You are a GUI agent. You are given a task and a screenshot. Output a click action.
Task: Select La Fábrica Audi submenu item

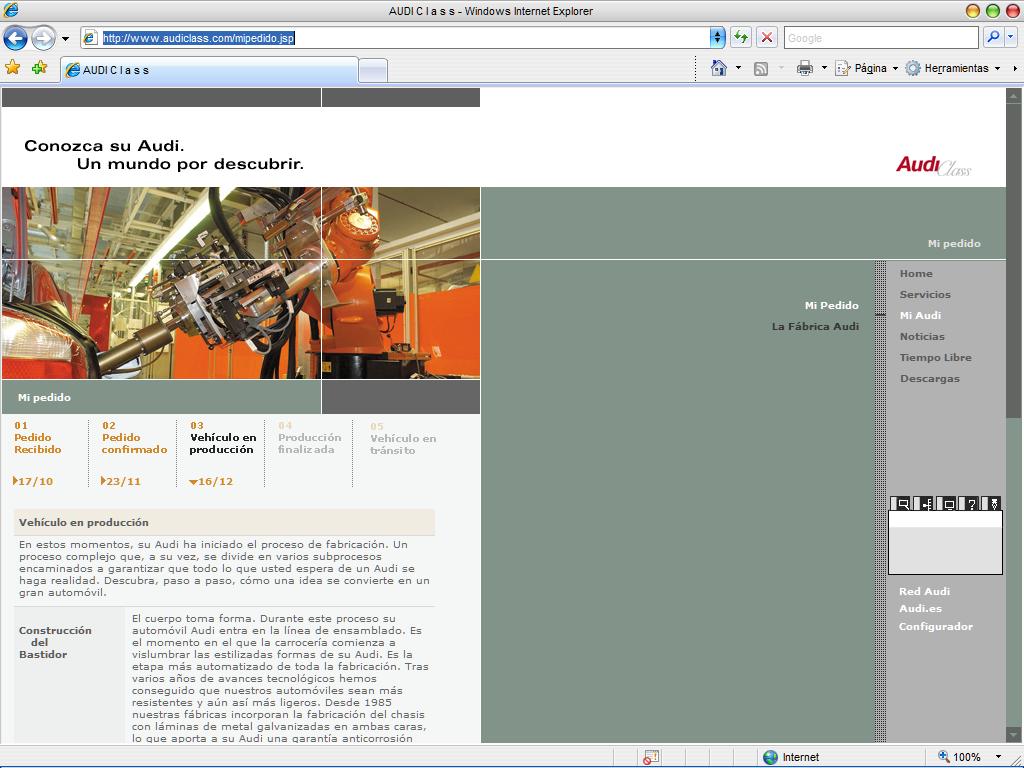pos(815,326)
